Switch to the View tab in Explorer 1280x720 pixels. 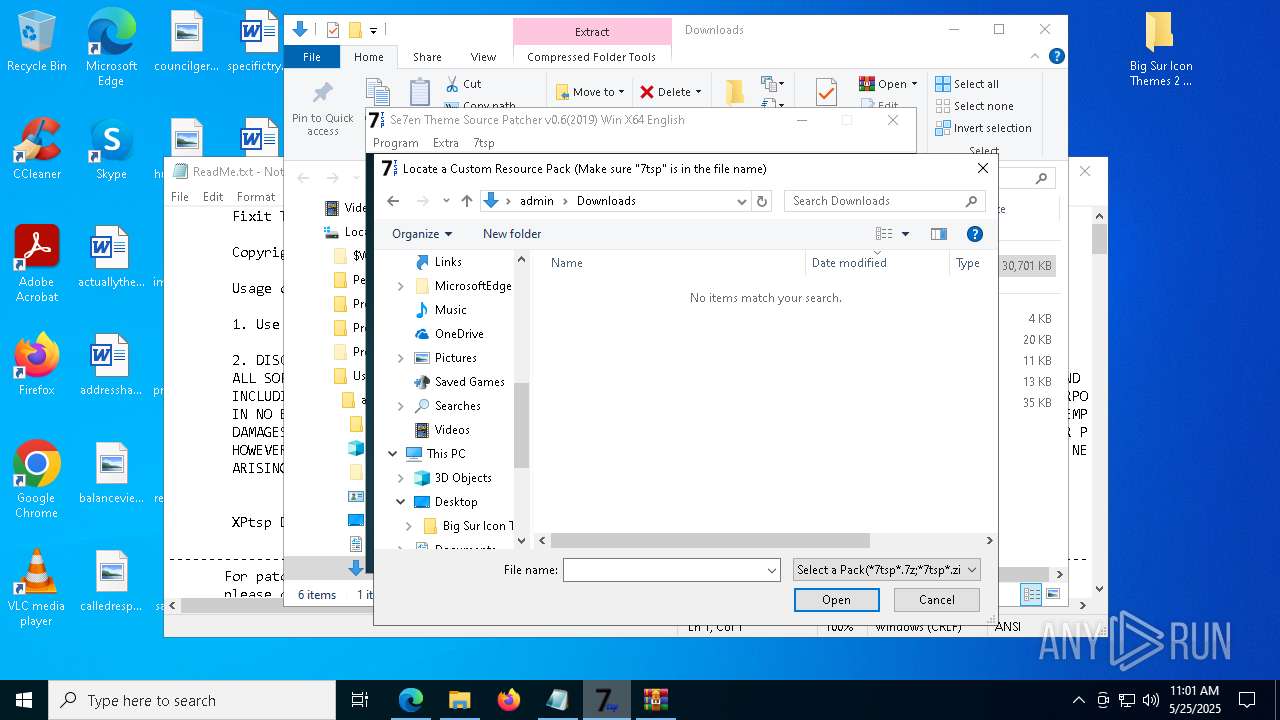tap(483, 57)
